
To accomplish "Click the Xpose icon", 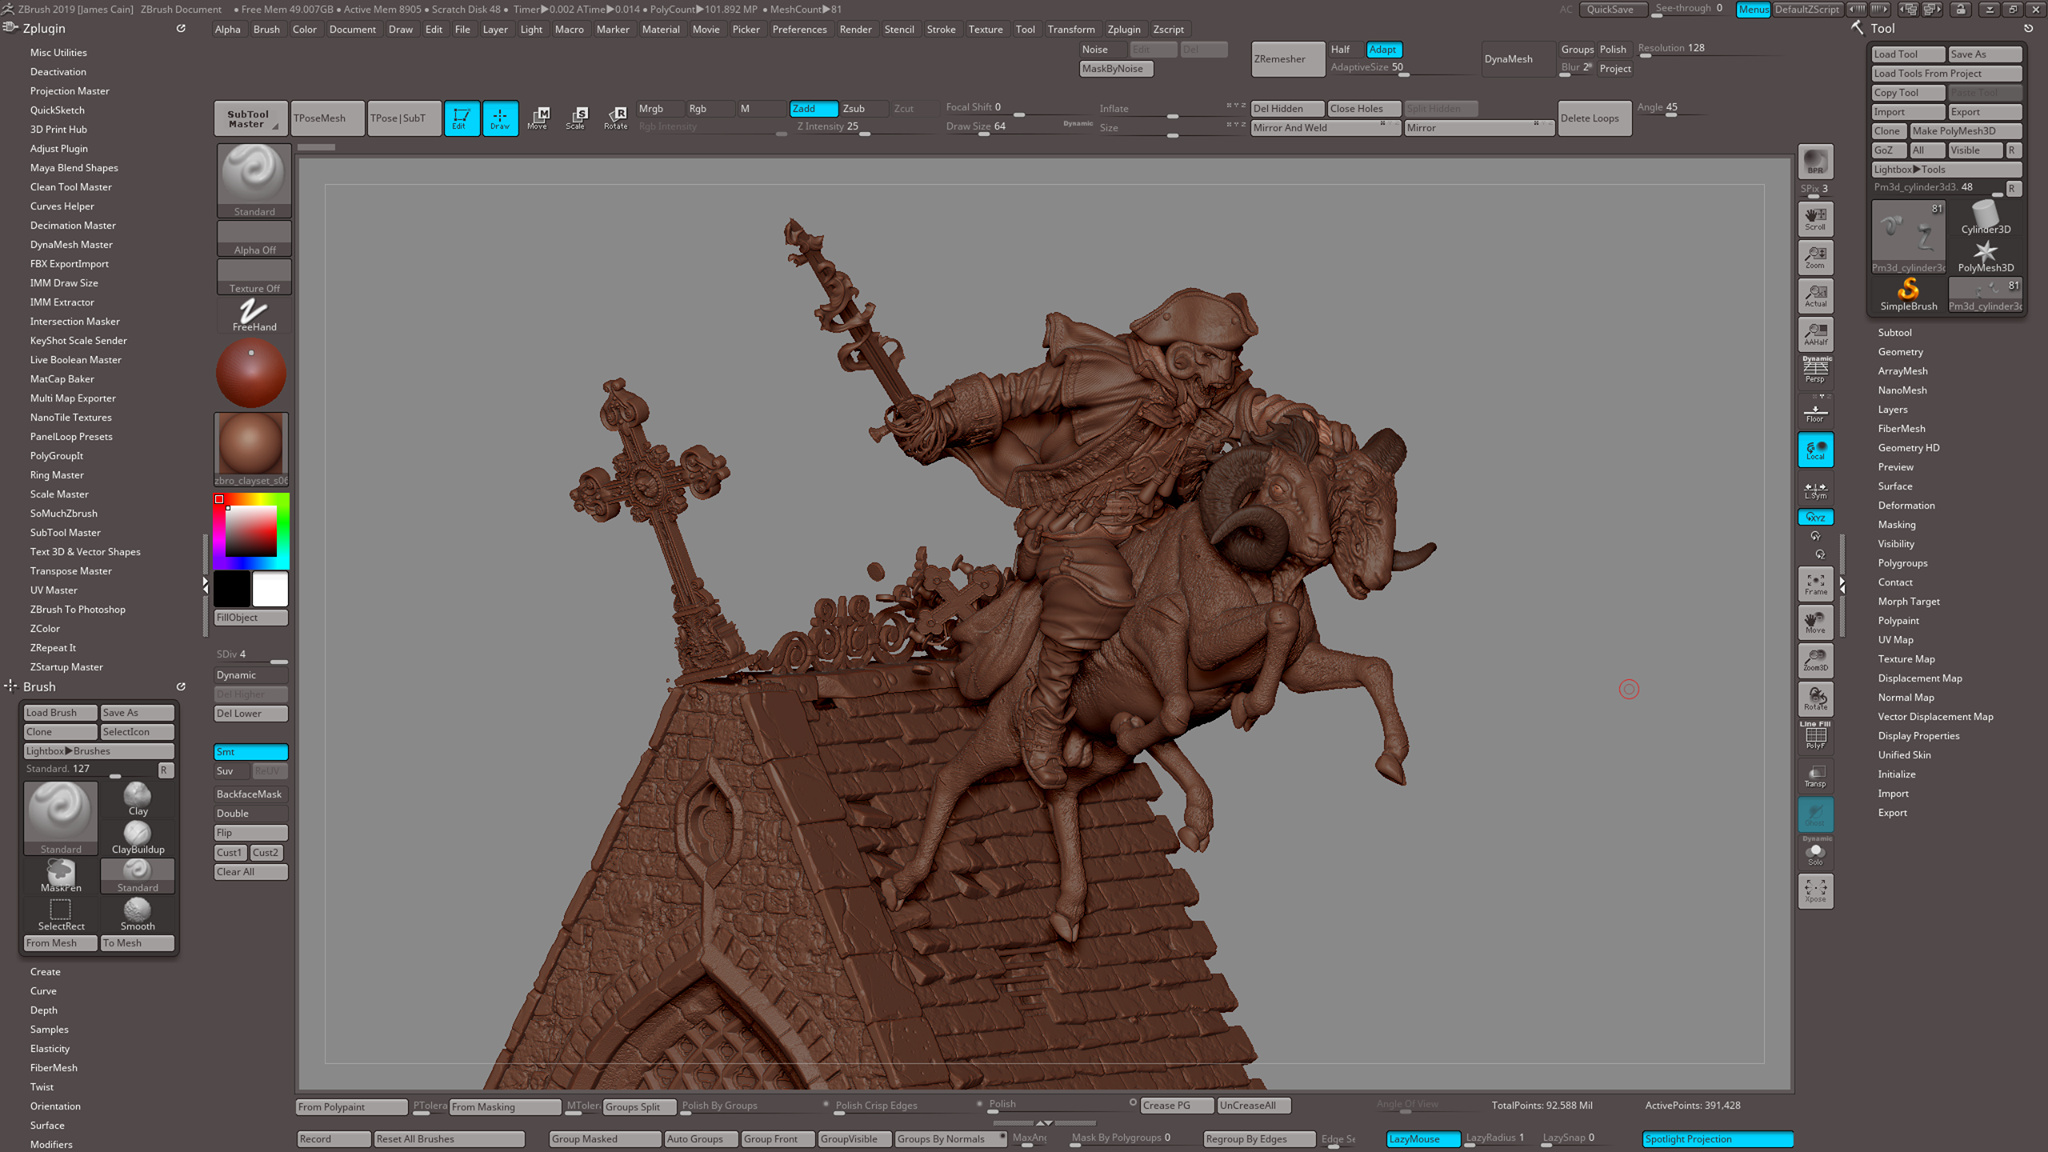I will click(1815, 891).
